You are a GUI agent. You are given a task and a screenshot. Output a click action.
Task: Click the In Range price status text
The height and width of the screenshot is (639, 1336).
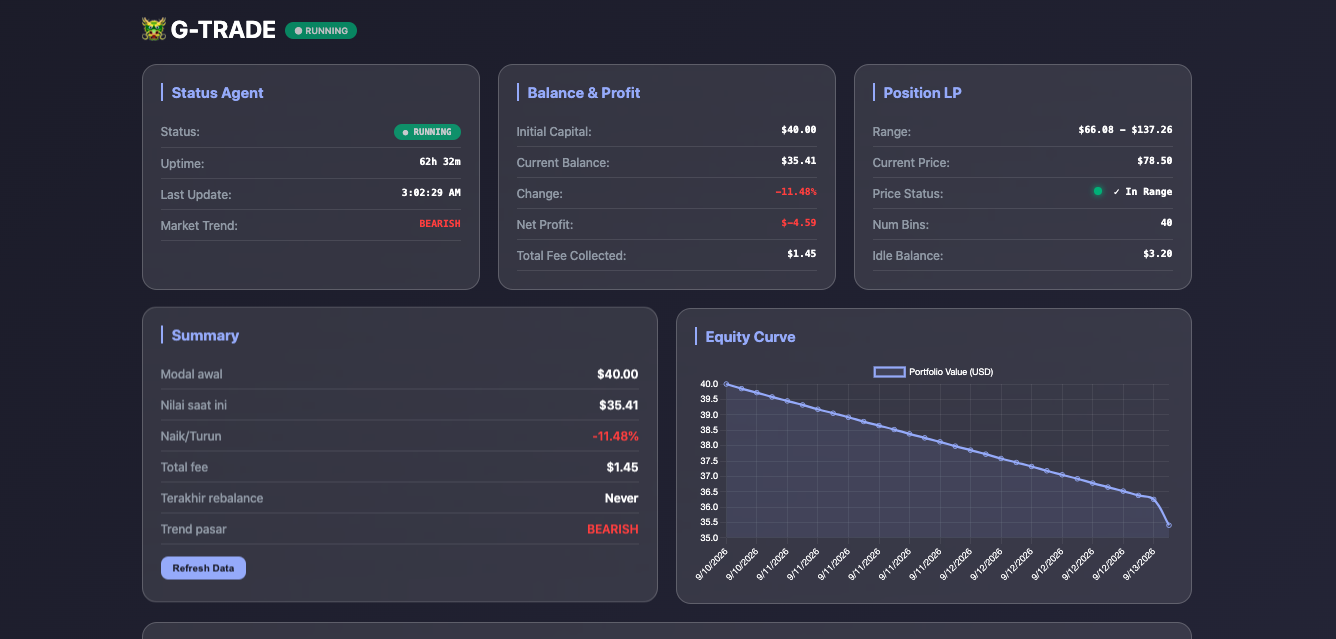(x=1143, y=192)
